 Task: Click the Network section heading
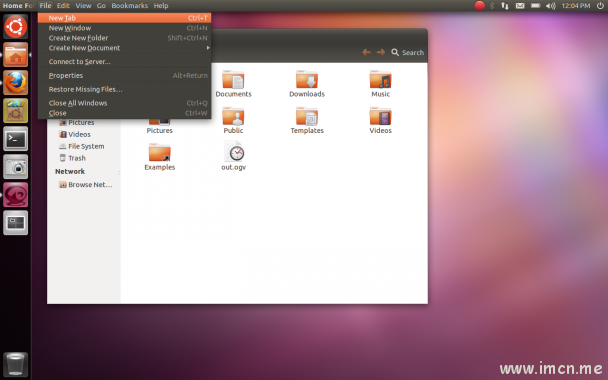tap(70, 171)
